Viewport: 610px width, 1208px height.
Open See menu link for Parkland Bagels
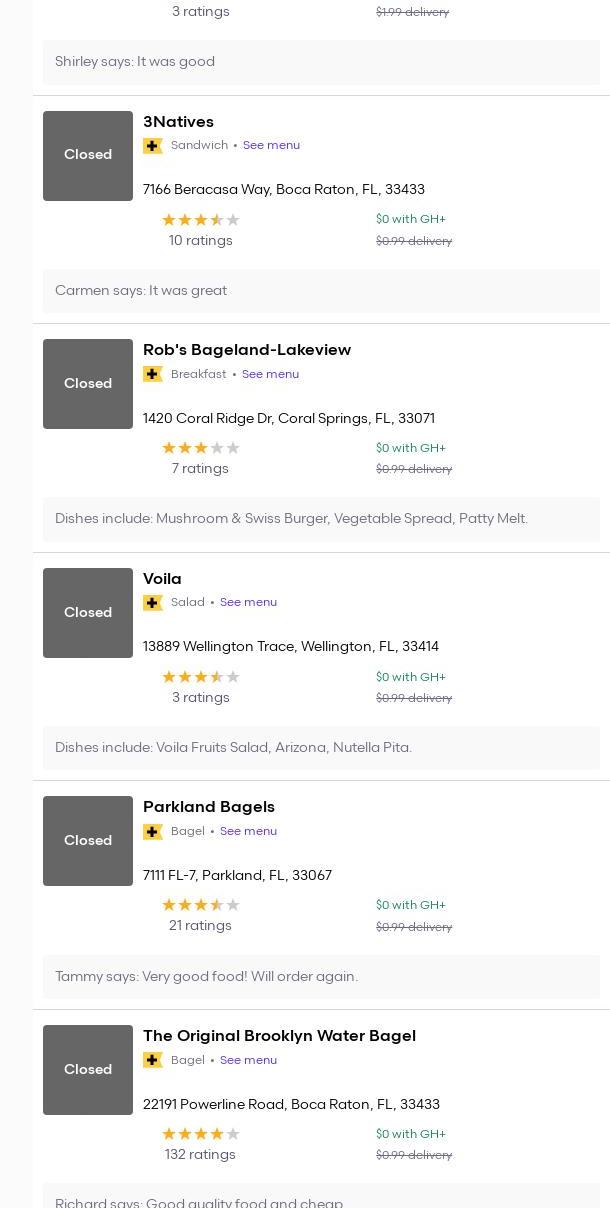(x=248, y=831)
